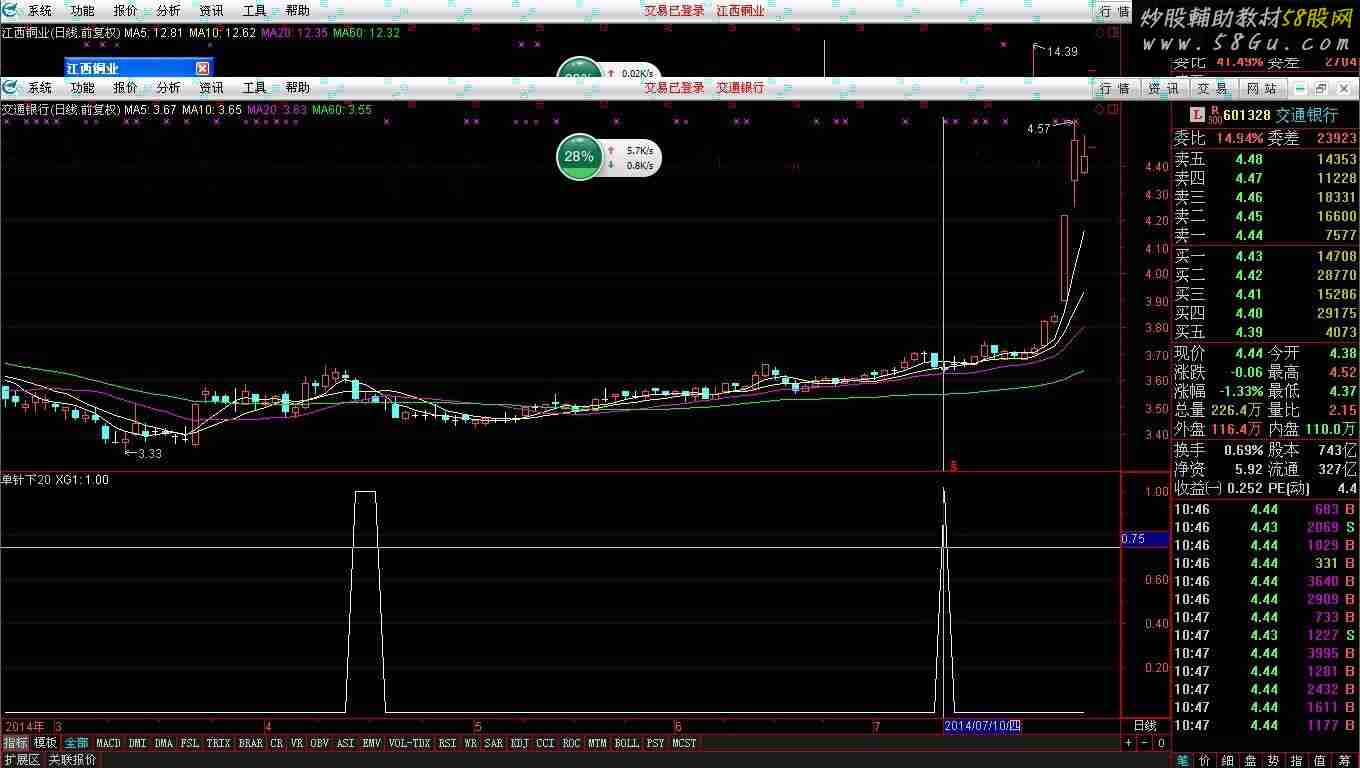Image resolution: width=1360 pixels, height=768 pixels.
Task: Open 系统 menu in the 江西铜业 window
Action: click(40, 11)
